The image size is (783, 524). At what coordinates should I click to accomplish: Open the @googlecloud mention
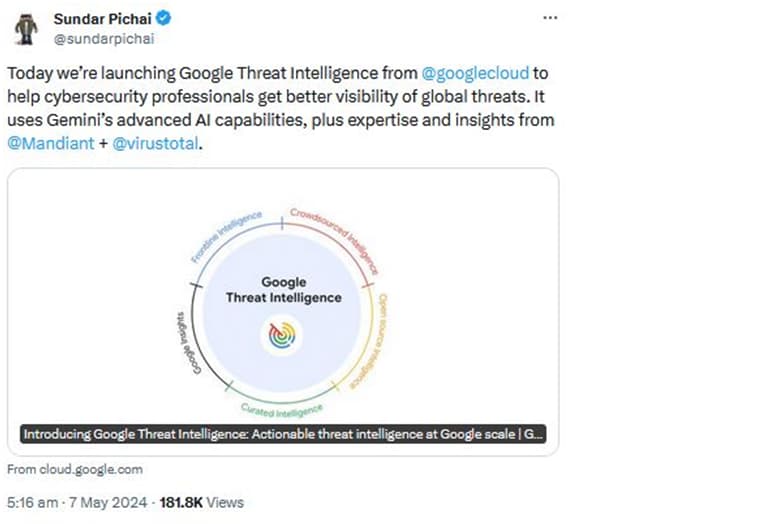pyautogui.click(x=476, y=74)
